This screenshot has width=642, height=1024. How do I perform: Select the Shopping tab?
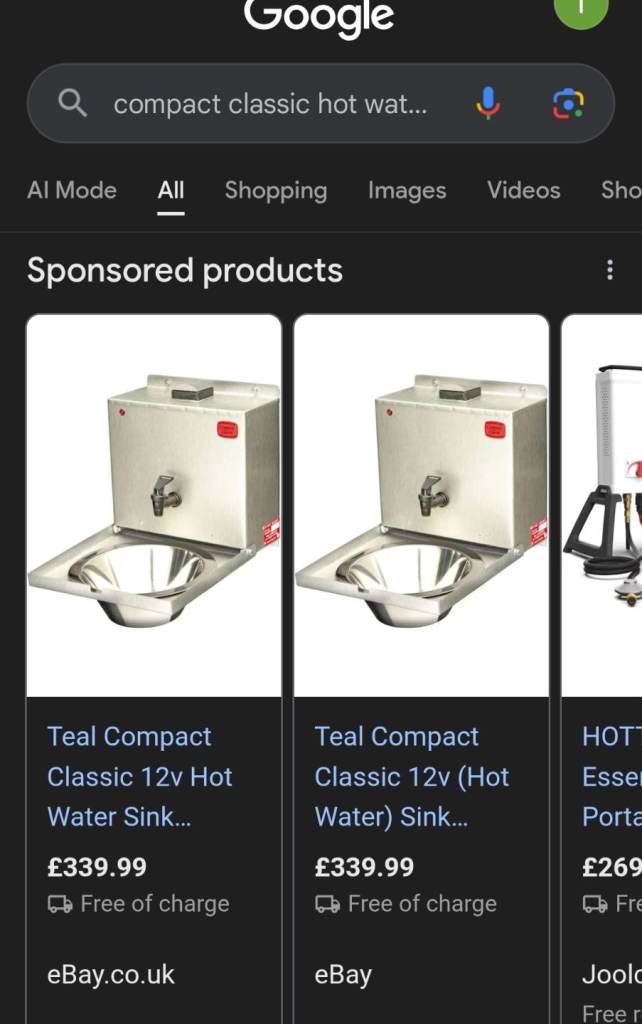coord(276,190)
